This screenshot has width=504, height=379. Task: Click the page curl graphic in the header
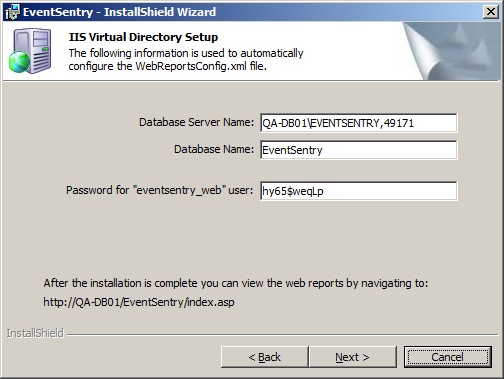[x=451, y=51]
